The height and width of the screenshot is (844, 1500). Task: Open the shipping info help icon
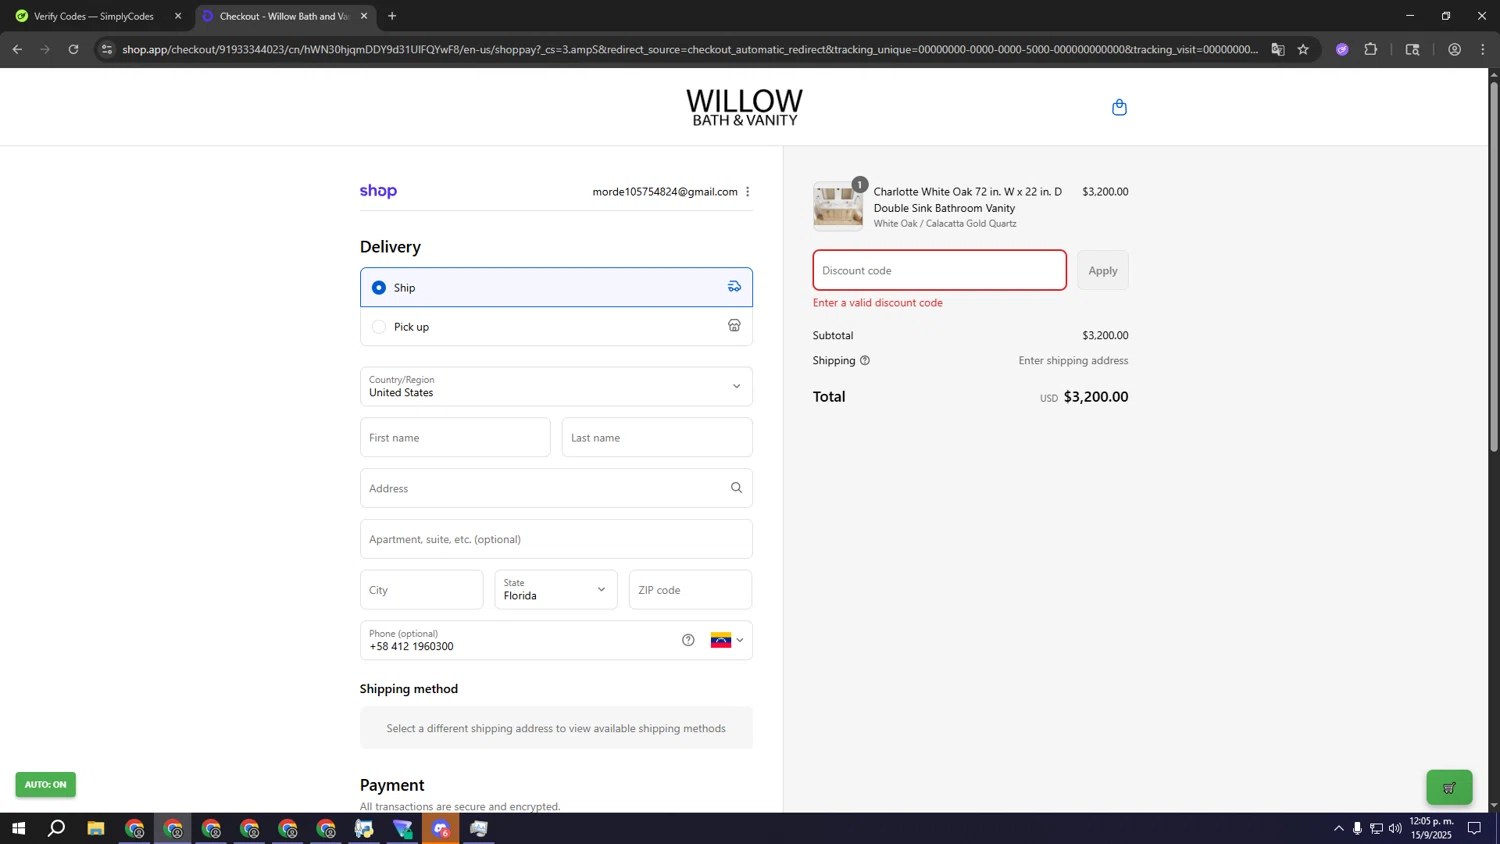click(865, 361)
